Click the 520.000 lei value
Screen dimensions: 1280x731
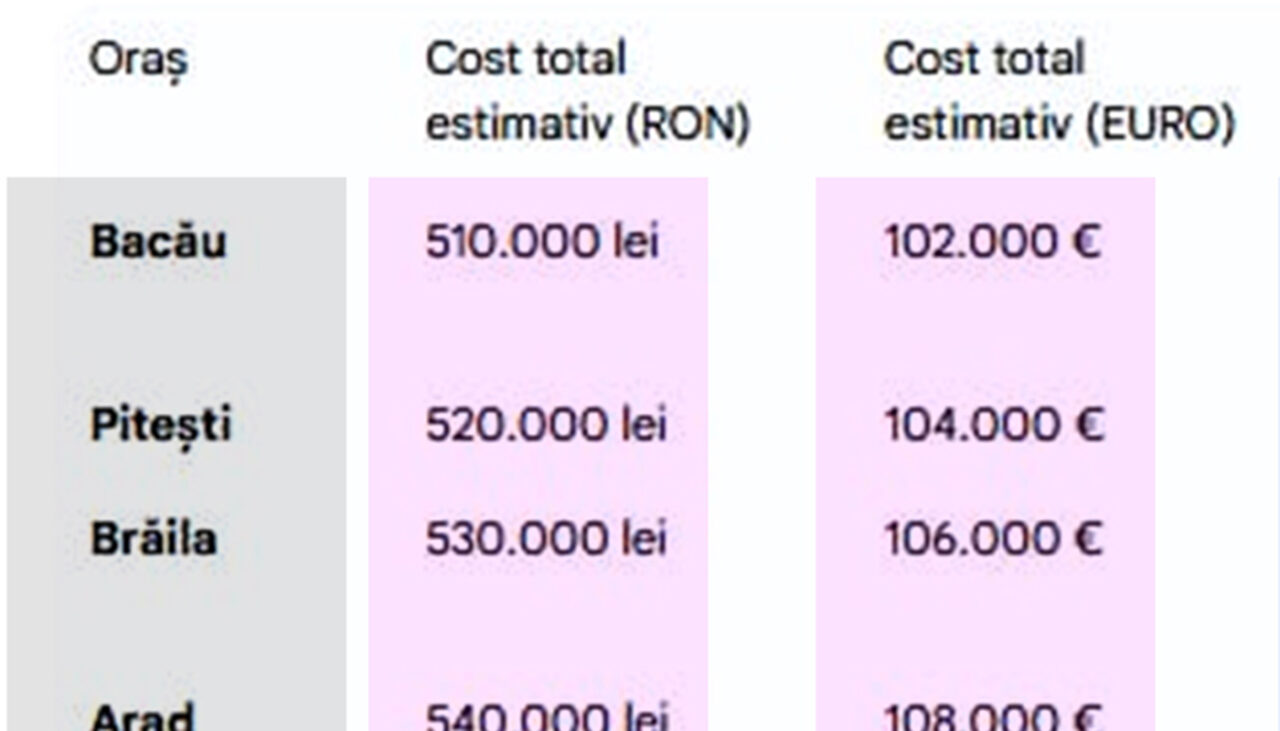[x=545, y=426]
